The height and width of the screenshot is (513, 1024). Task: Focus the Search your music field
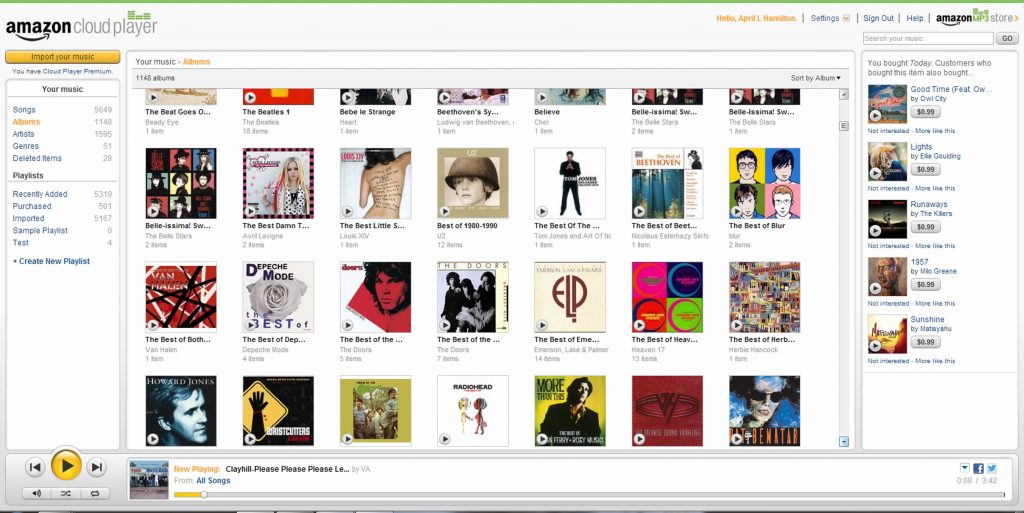[x=927, y=39]
